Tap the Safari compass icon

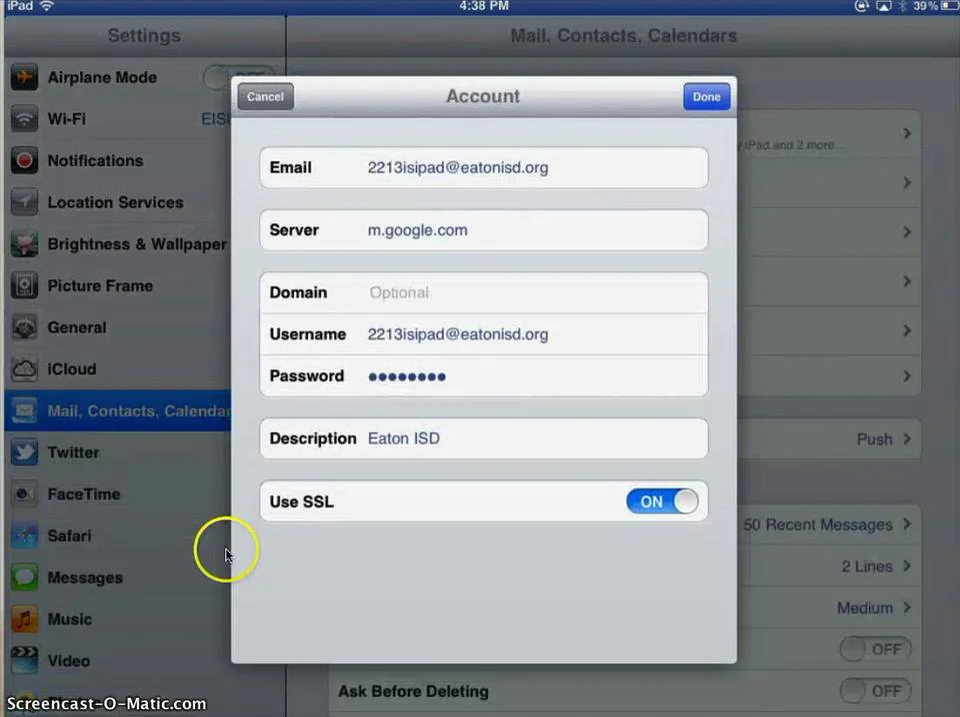(x=24, y=535)
